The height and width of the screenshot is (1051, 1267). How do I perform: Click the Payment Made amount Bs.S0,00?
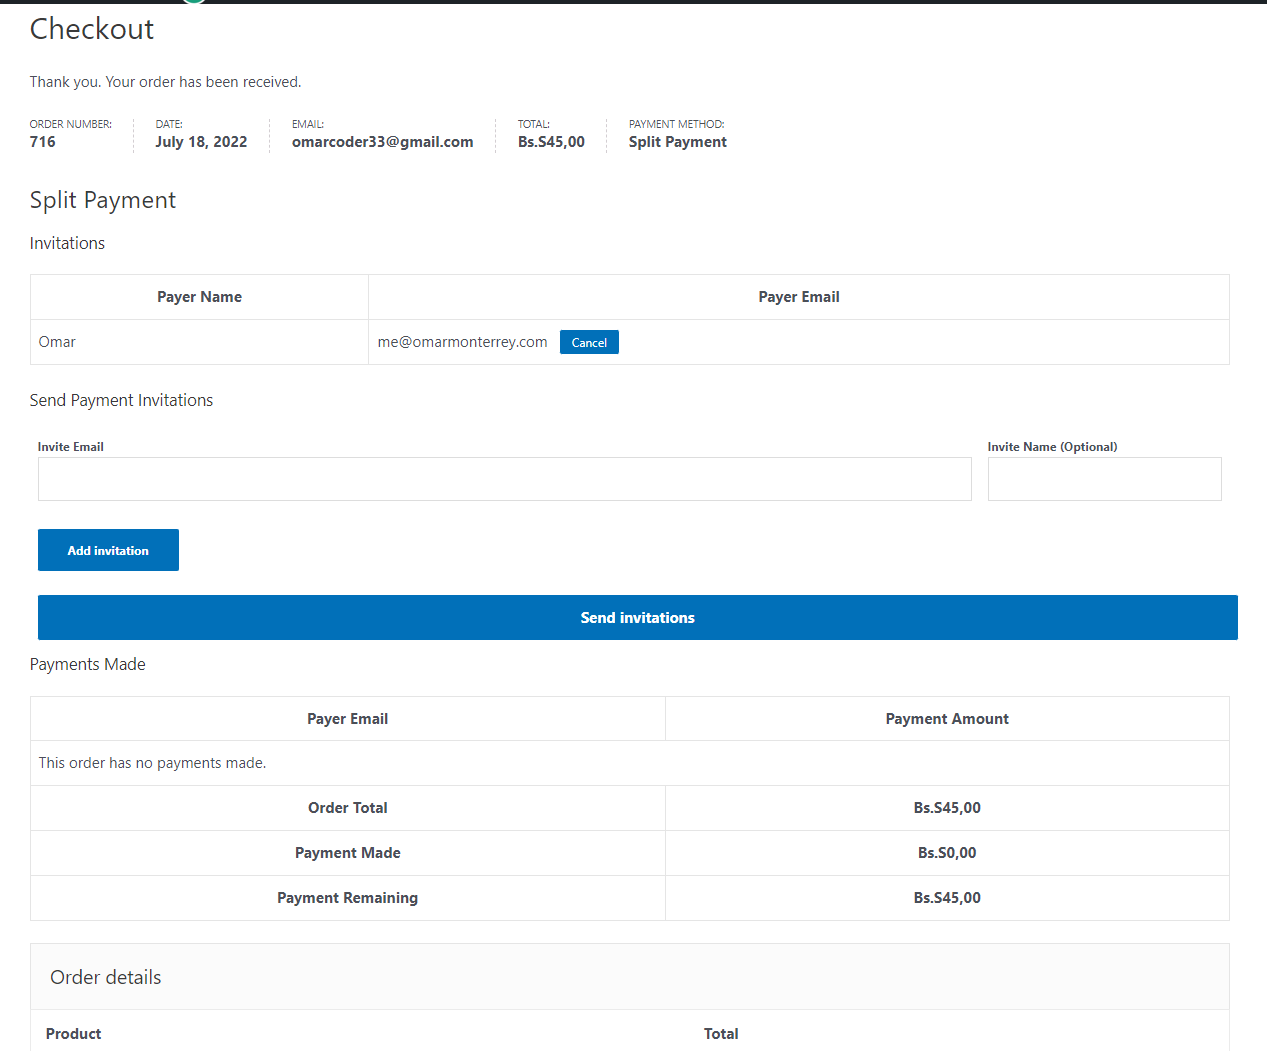coord(947,852)
